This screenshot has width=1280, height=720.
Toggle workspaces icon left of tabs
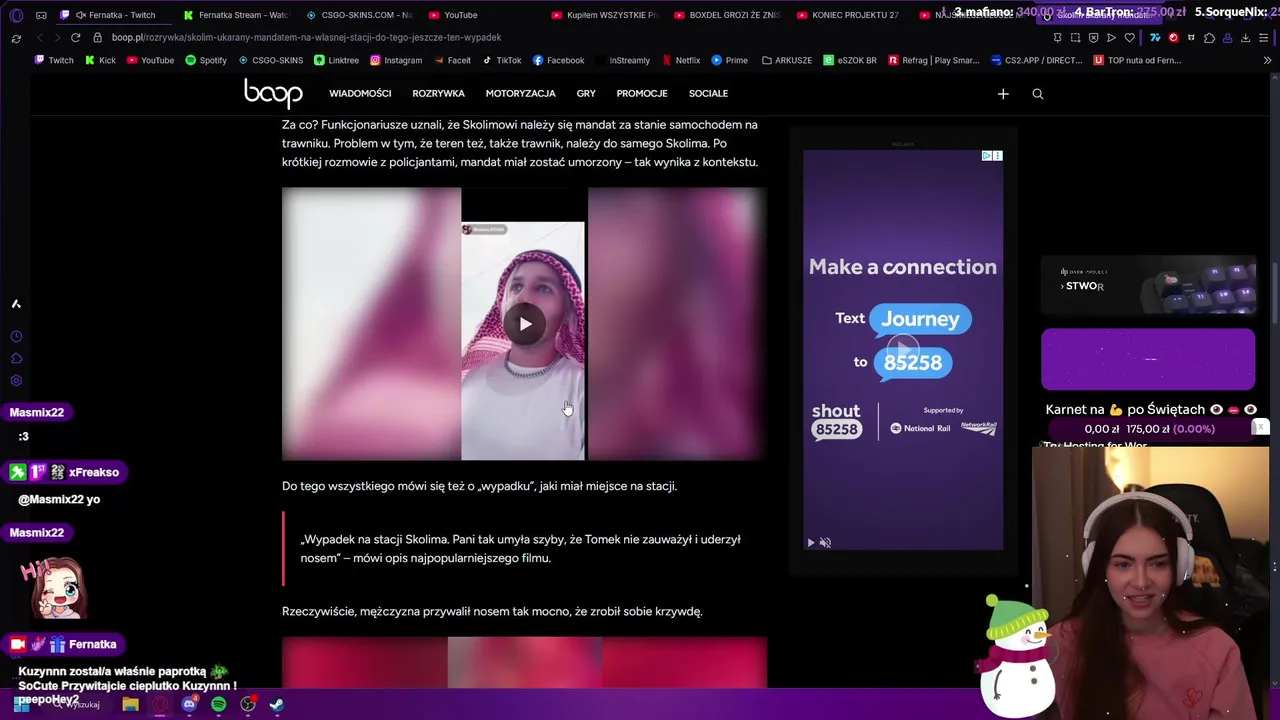[41, 15]
